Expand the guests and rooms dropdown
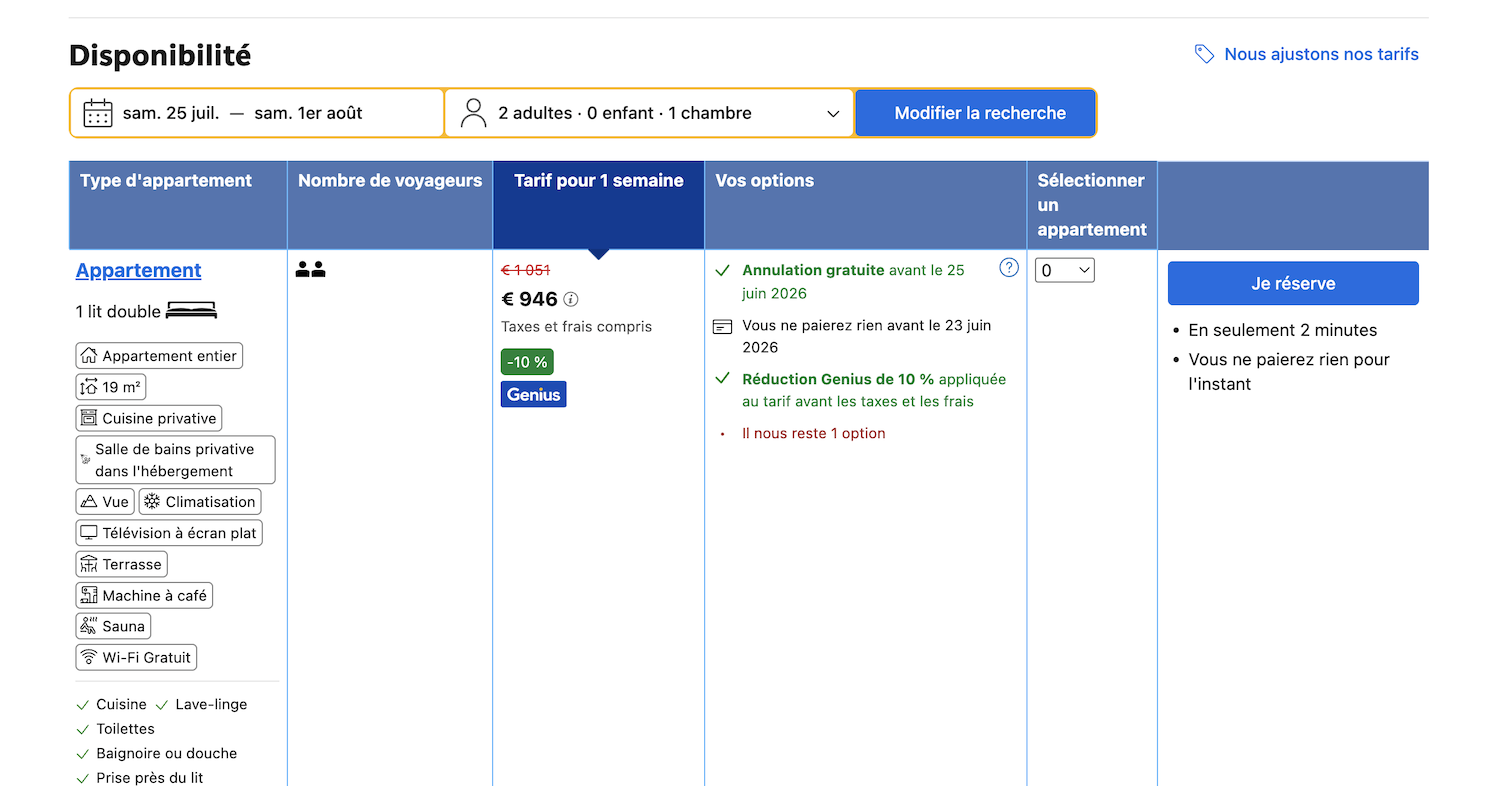The image size is (1500, 786). click(835, 112)
